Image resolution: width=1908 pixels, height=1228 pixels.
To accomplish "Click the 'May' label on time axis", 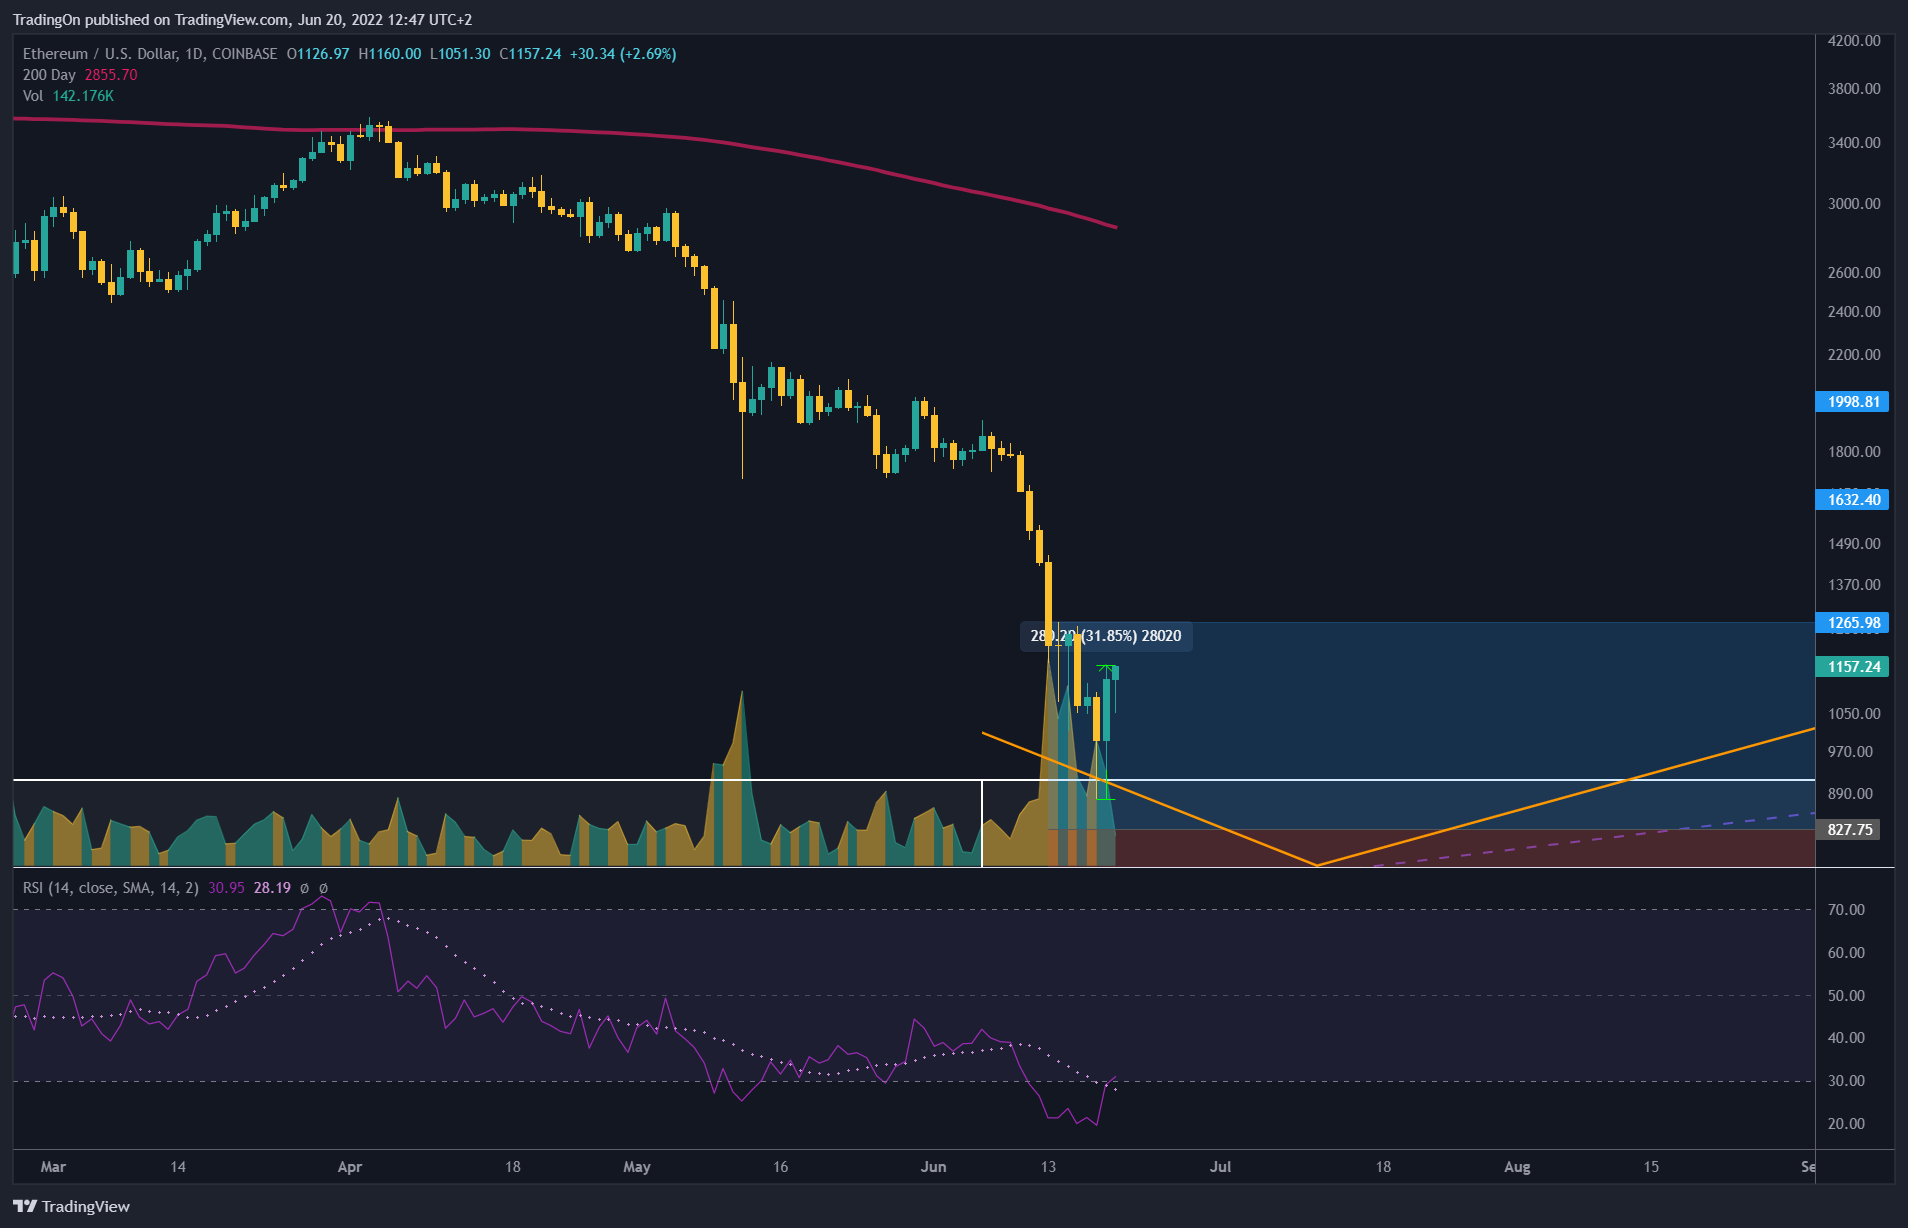I will point(636,1167).
